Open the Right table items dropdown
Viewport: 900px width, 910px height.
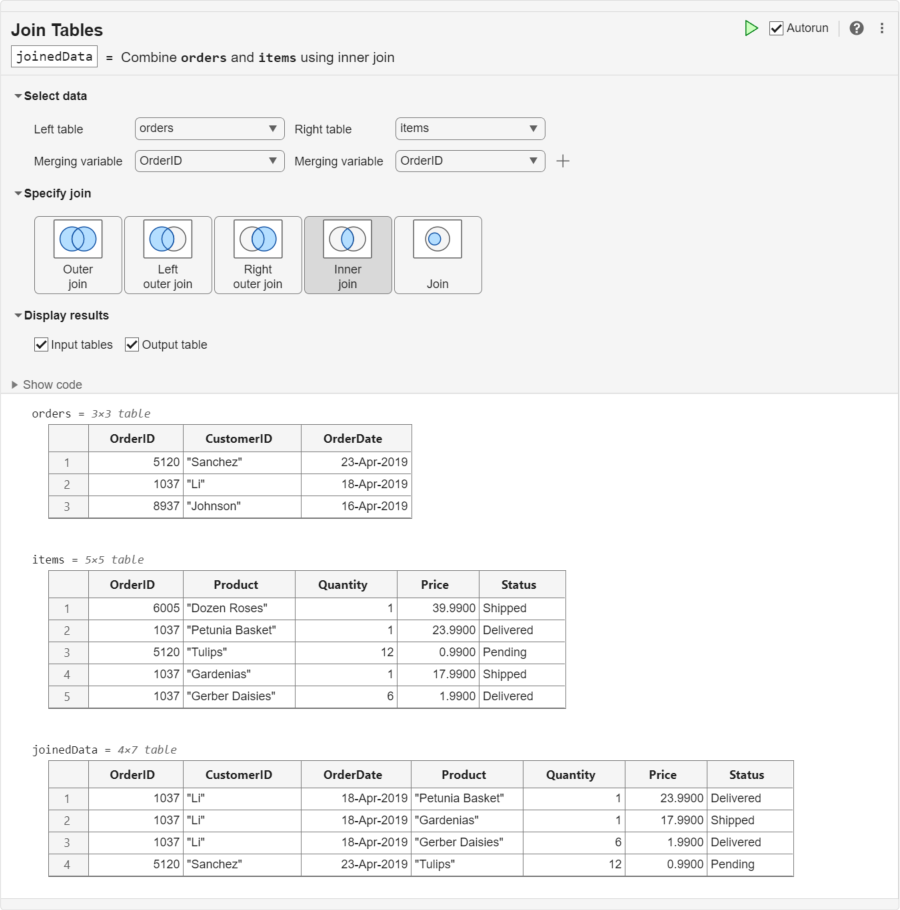coord(470,129)
